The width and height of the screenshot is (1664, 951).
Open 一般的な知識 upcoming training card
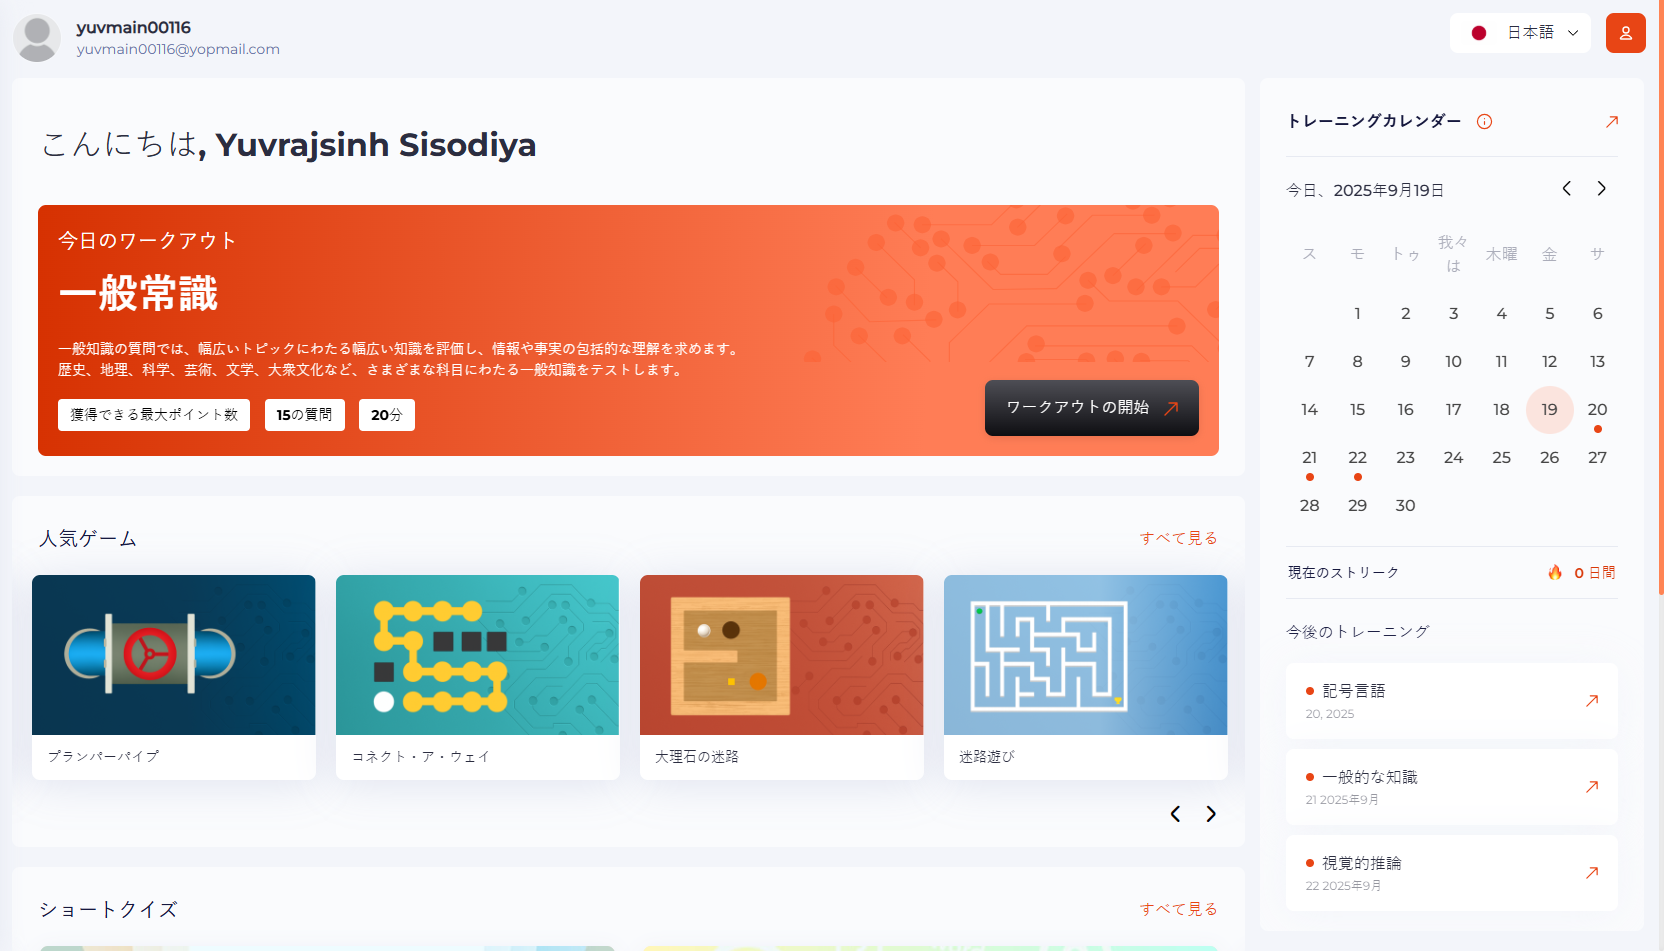1452,787
